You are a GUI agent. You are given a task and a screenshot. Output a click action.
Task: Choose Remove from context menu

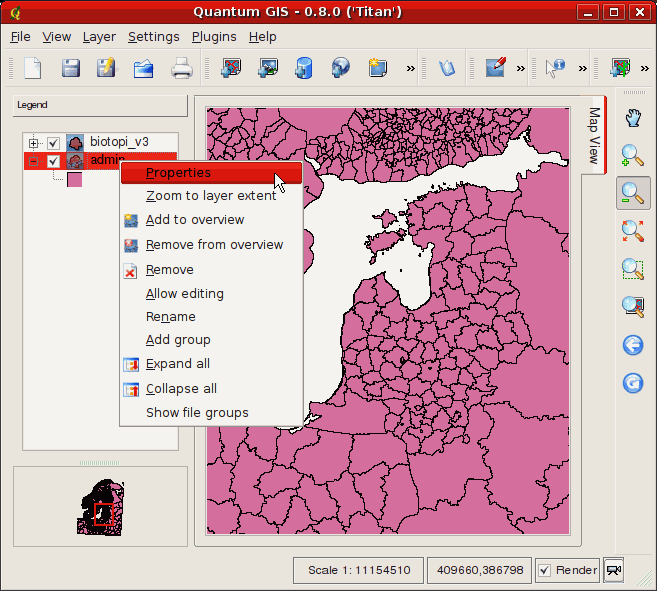211,270
